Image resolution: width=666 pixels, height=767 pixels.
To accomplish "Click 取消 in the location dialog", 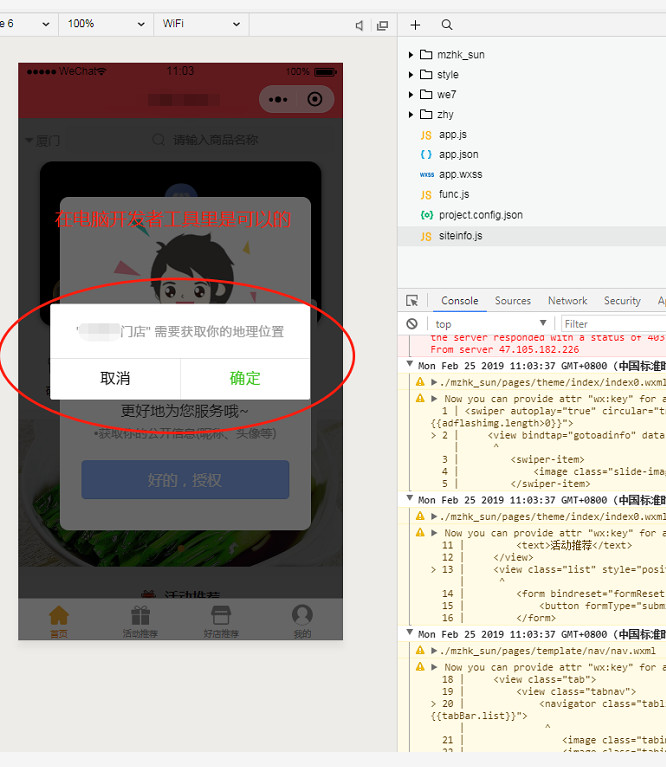I will [115, 379].
